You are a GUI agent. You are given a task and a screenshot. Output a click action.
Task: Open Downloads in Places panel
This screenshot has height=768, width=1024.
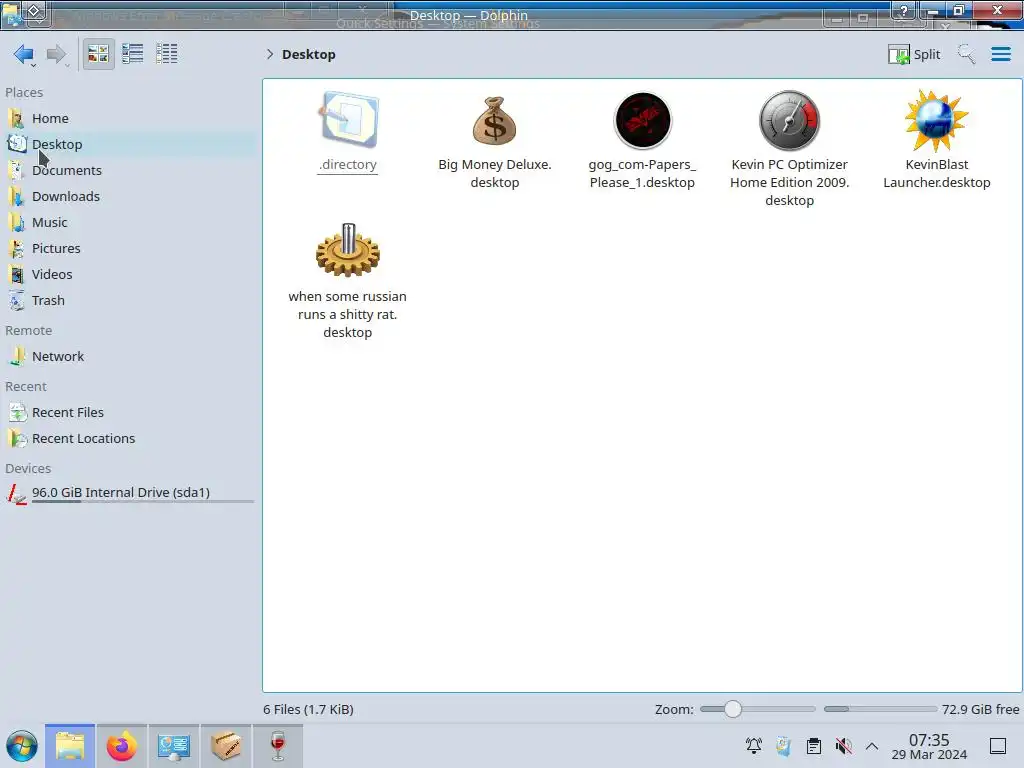click(129, 197)
